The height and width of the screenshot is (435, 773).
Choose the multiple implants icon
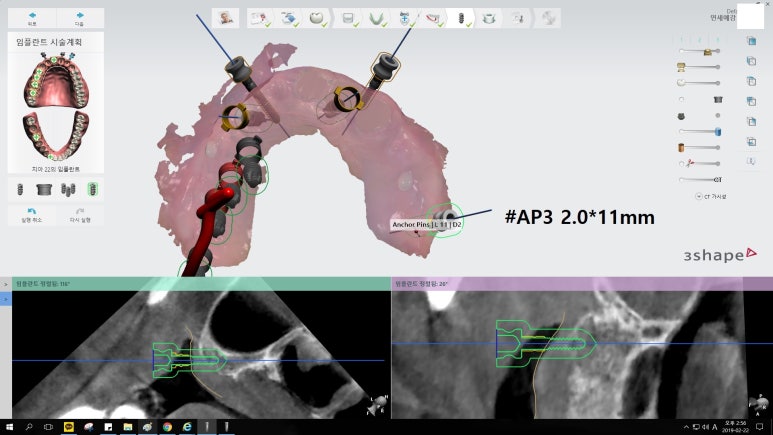pos(68,189)
